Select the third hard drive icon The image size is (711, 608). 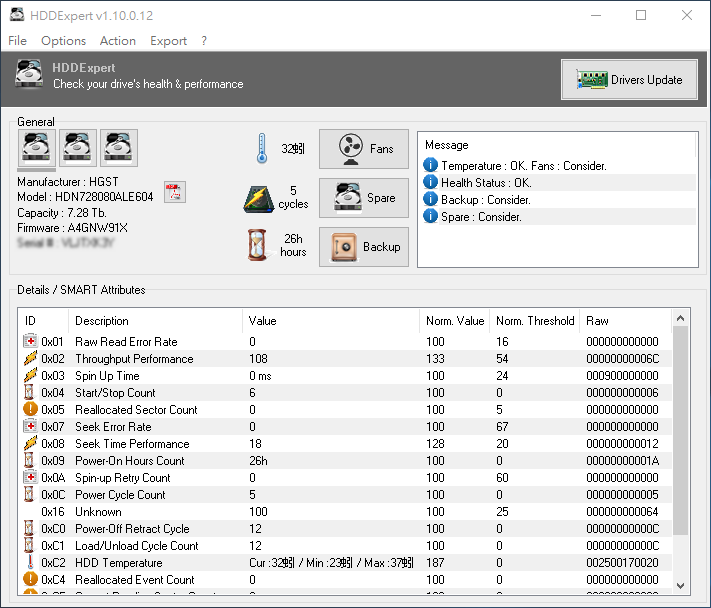[118, 148]
